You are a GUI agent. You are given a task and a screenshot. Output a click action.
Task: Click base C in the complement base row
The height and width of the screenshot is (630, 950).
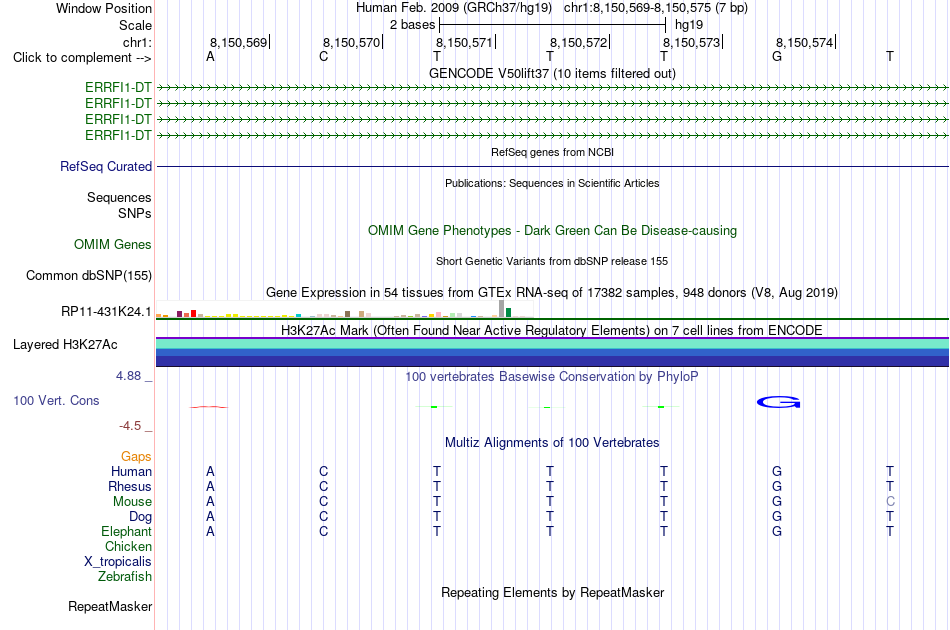click(x=324, y=56)
